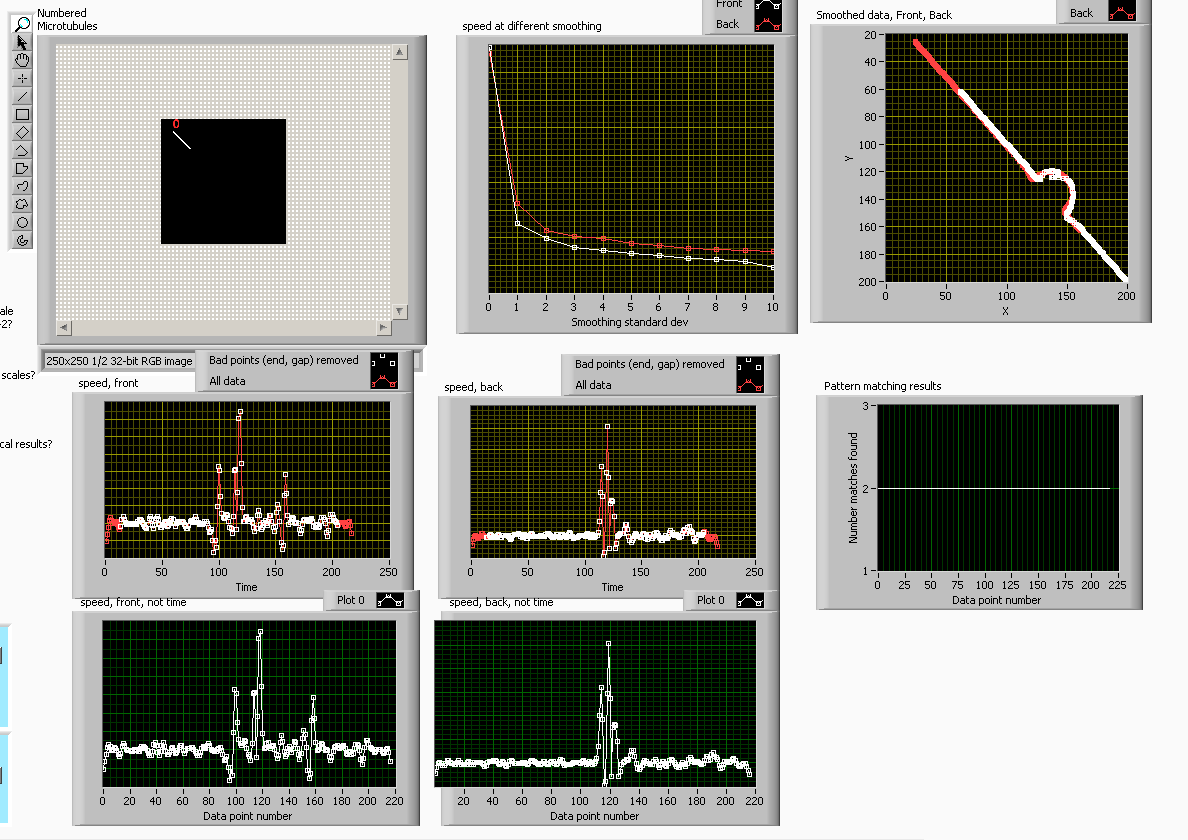This screenshot has width=1188, height=840.
Task: Click Bad points removed legend icon for speed back
Action: click(x=749, y=365)
